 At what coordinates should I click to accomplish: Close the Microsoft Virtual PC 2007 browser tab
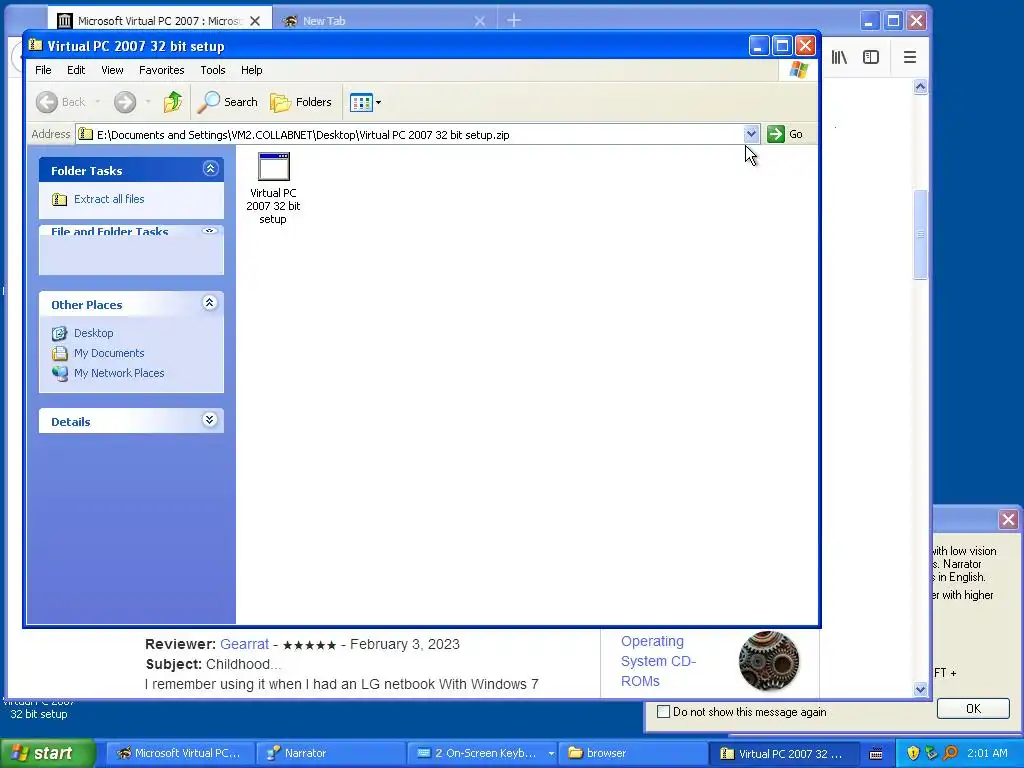coord(255,21)
